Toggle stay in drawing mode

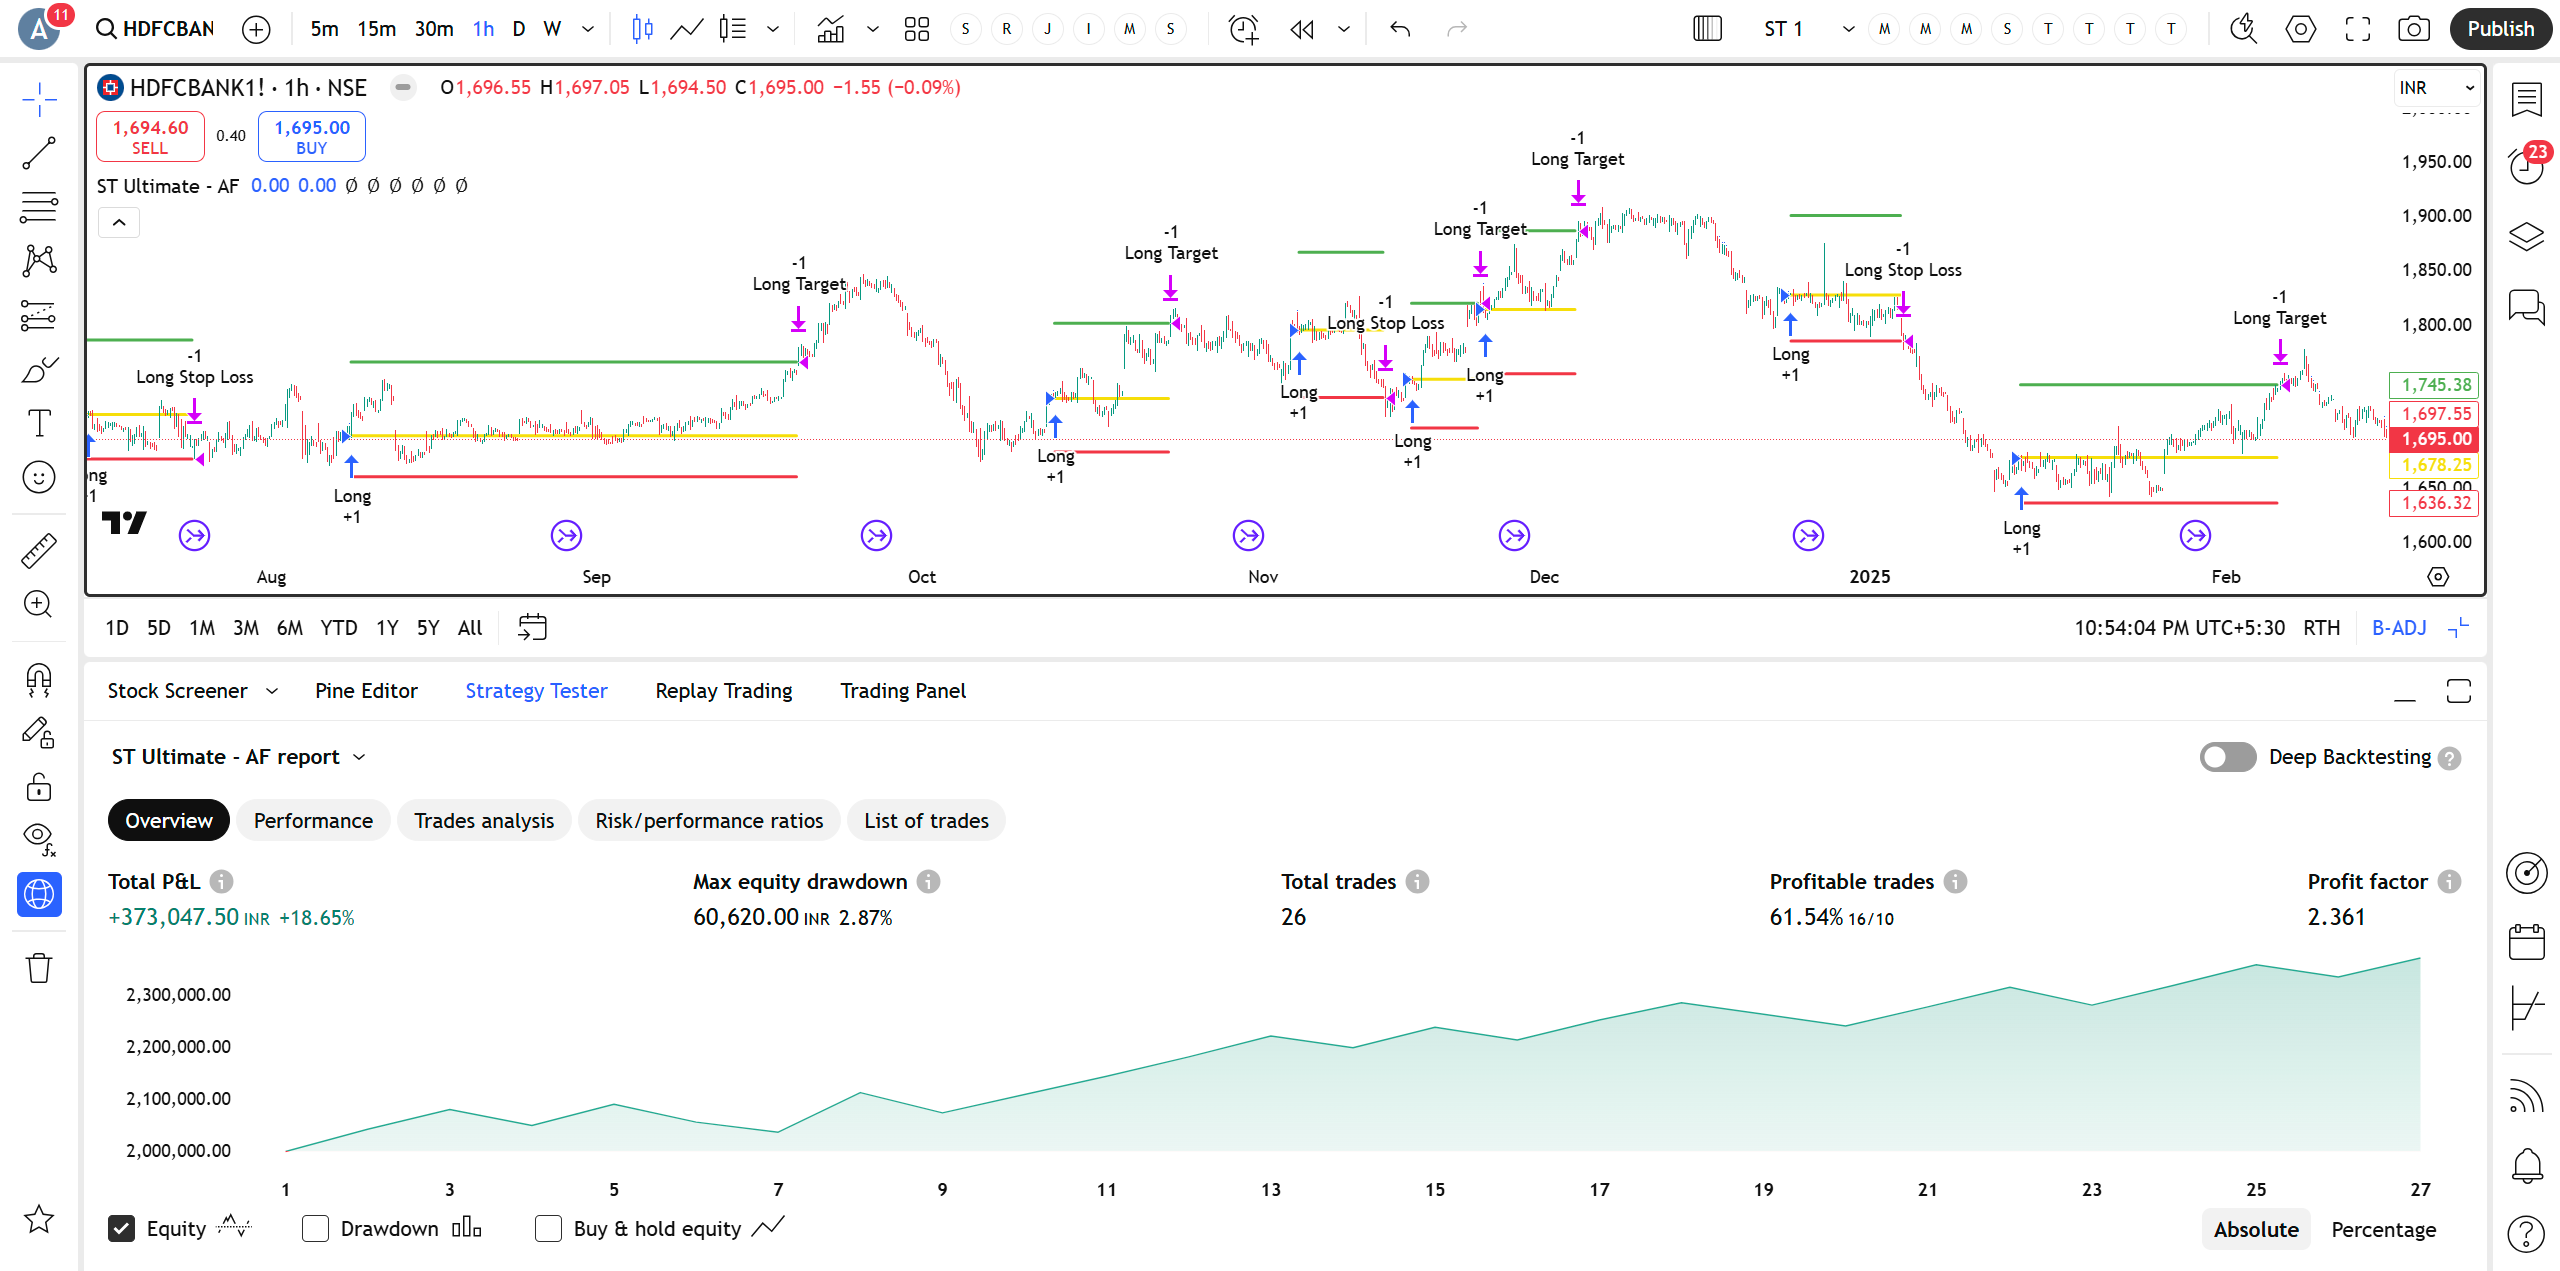click(x=39, y=734)
